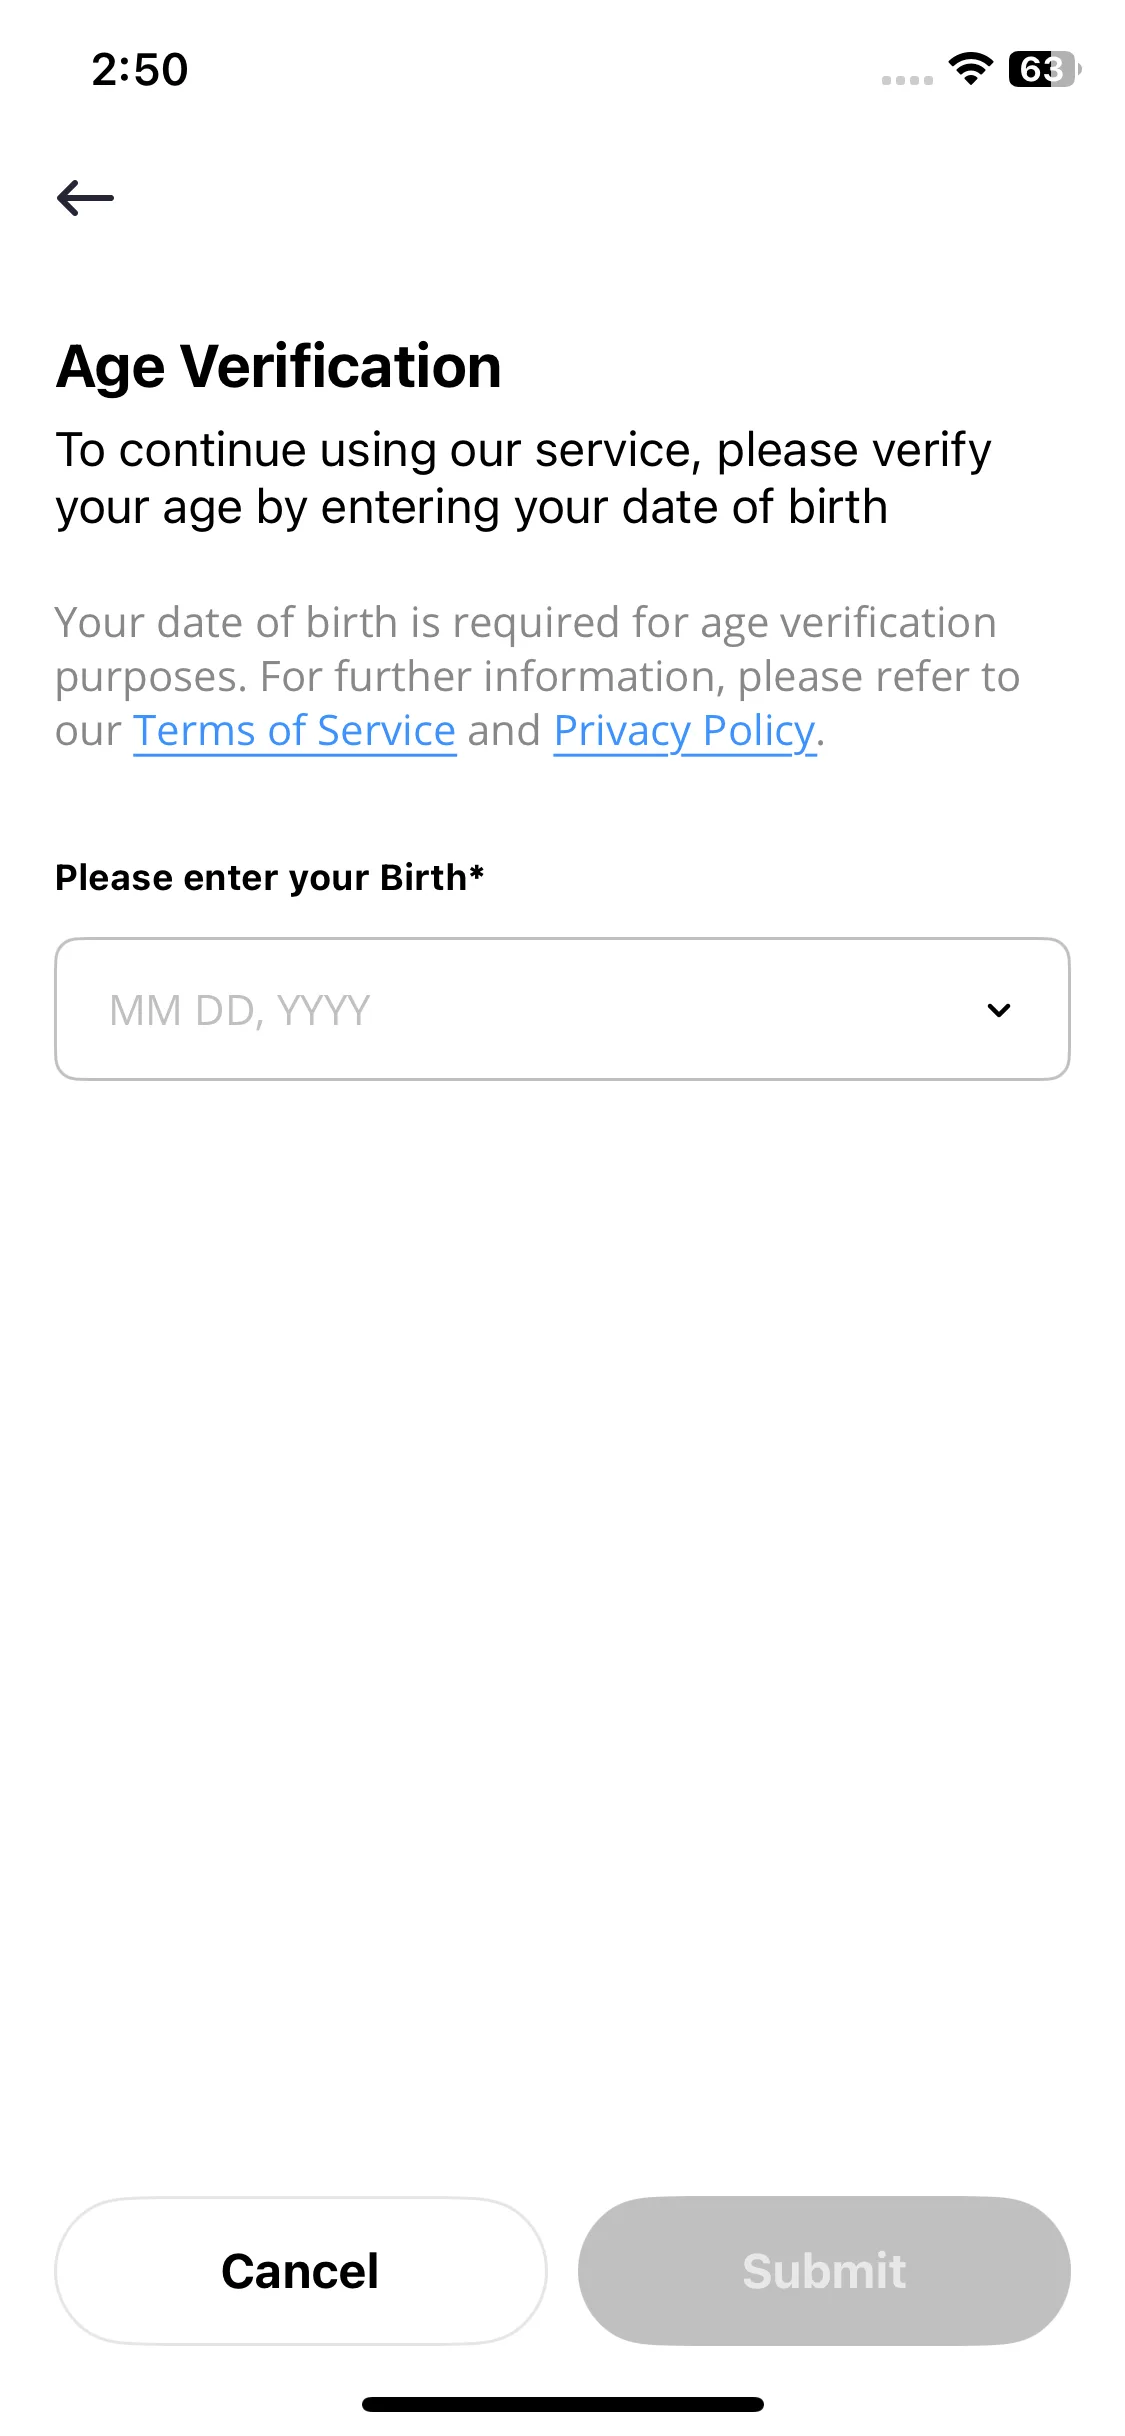Click the Age Verification heading
Viewport: 1125px width, 2436px height.
point(279,366)
